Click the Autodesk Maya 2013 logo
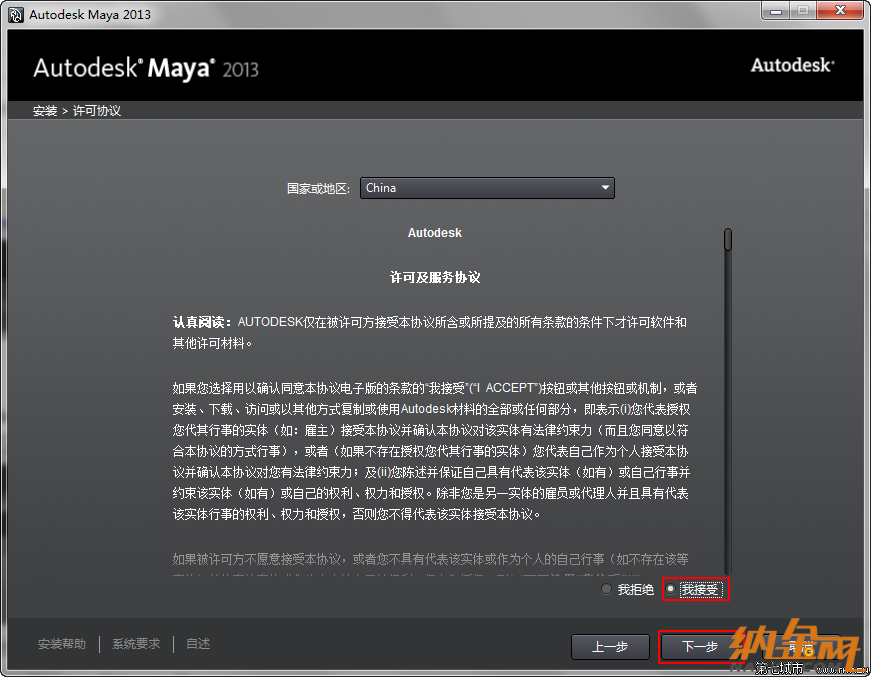The height and width of the screenshot is (677, 871). tap(146, 68)
